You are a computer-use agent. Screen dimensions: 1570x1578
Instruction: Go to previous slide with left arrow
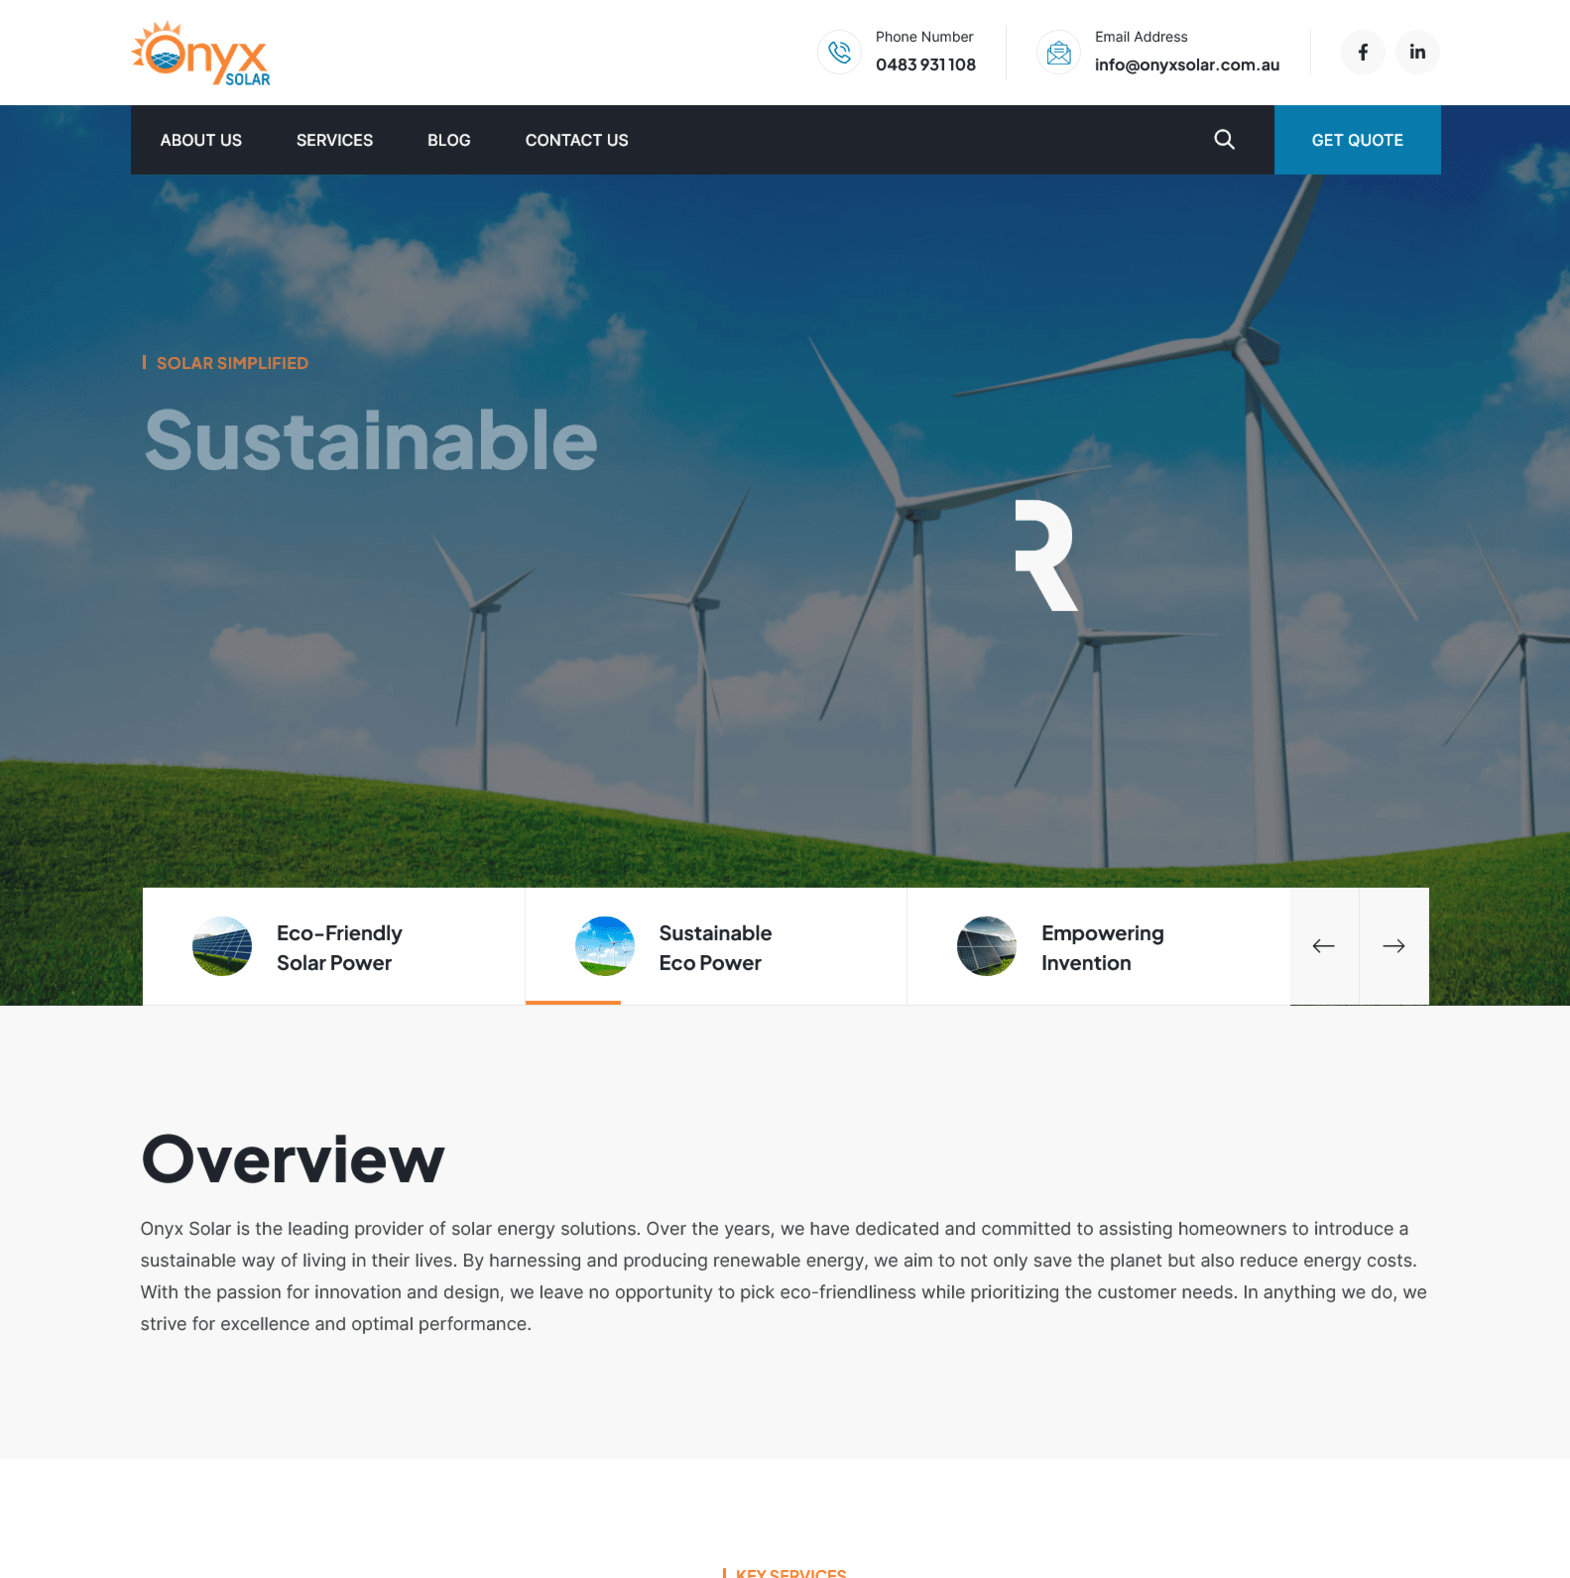pyautogui.click(x=1324, y=946)
